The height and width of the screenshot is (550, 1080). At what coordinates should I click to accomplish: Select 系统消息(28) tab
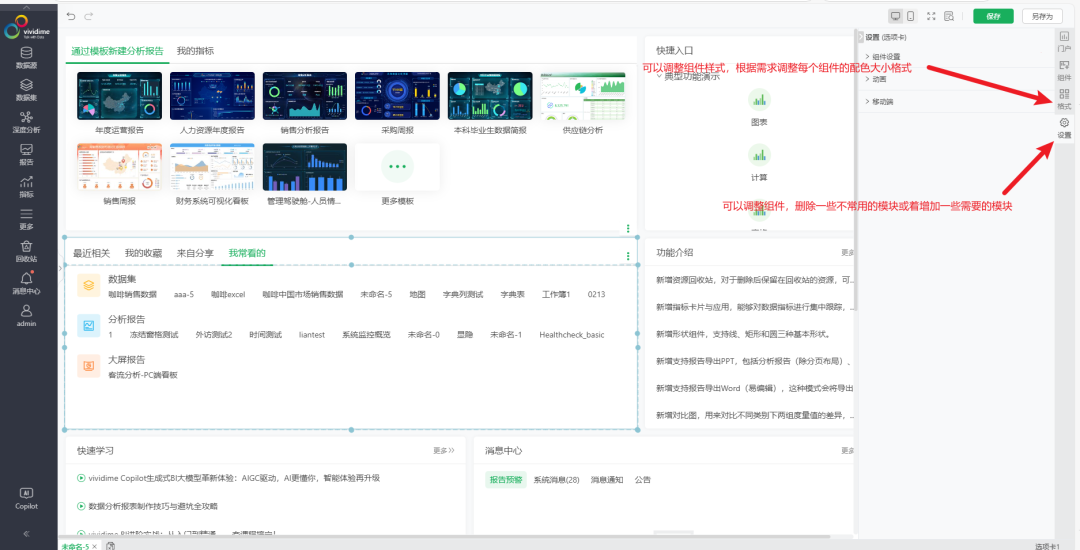557,480
